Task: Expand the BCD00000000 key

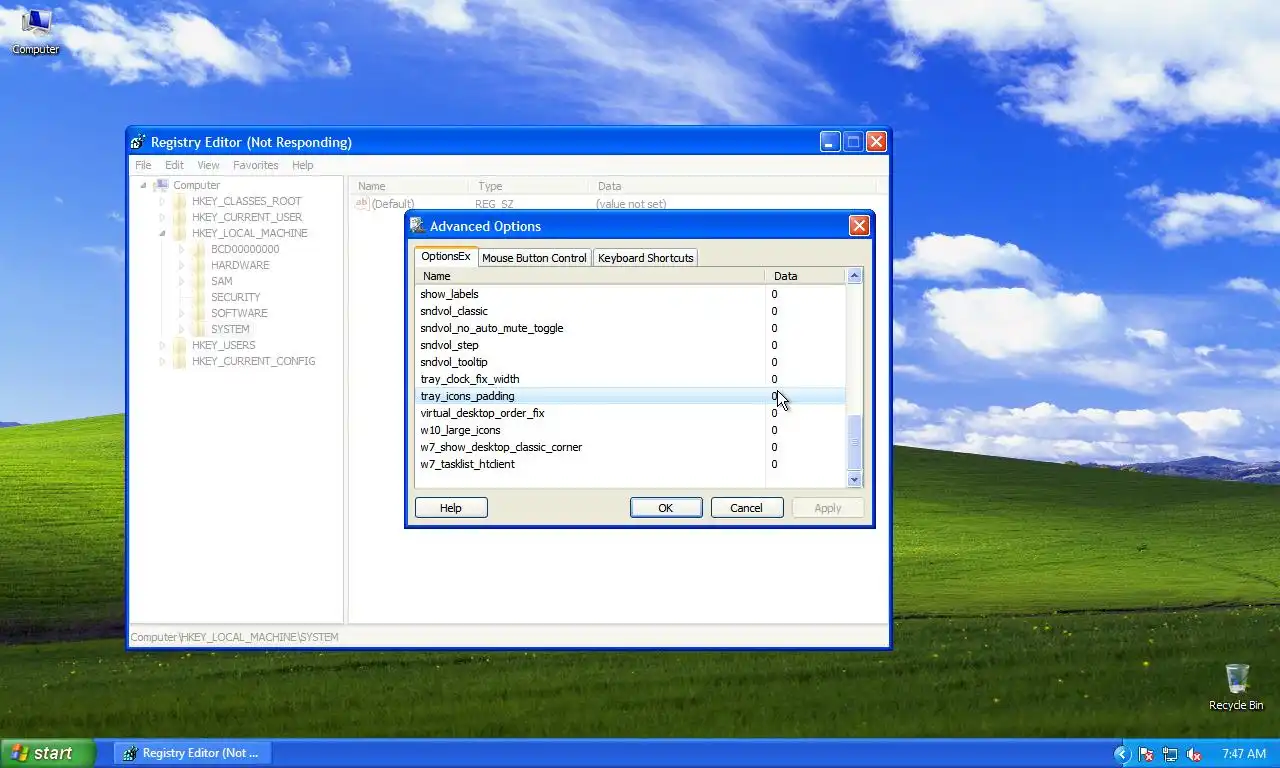Action: click(x=181, y=249)
